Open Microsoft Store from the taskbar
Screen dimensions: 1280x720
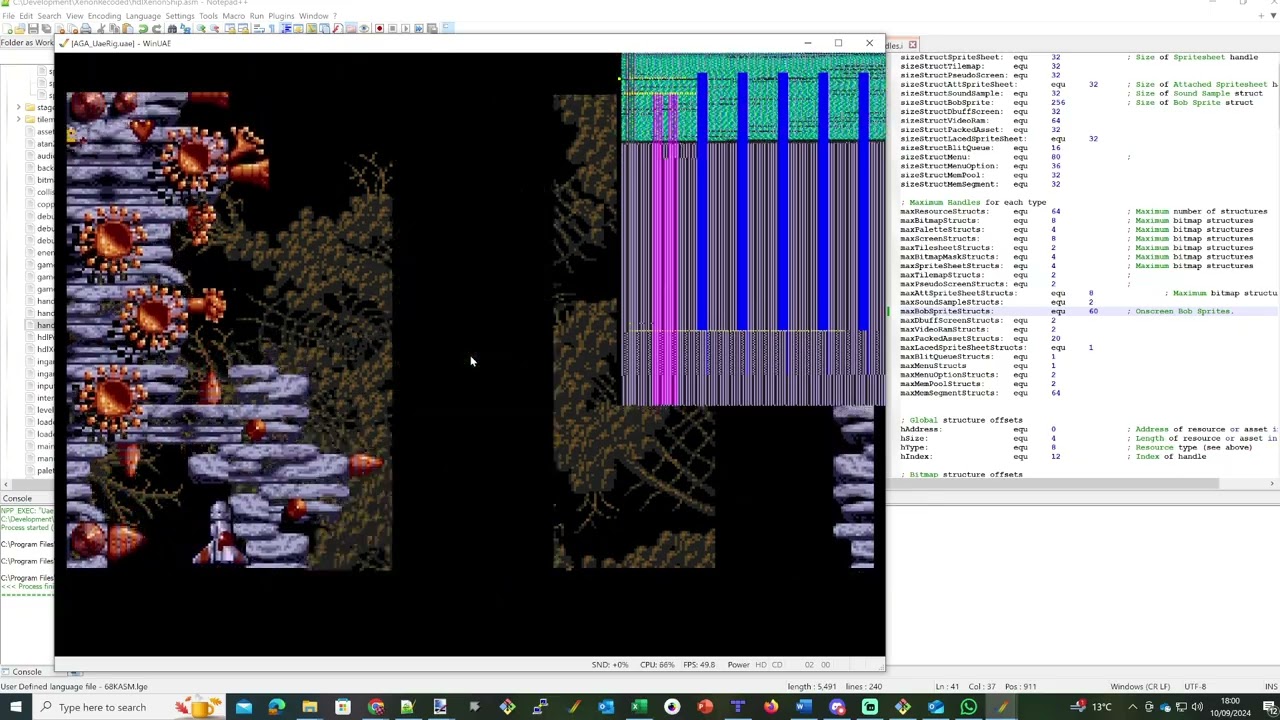tap(342, 707)
